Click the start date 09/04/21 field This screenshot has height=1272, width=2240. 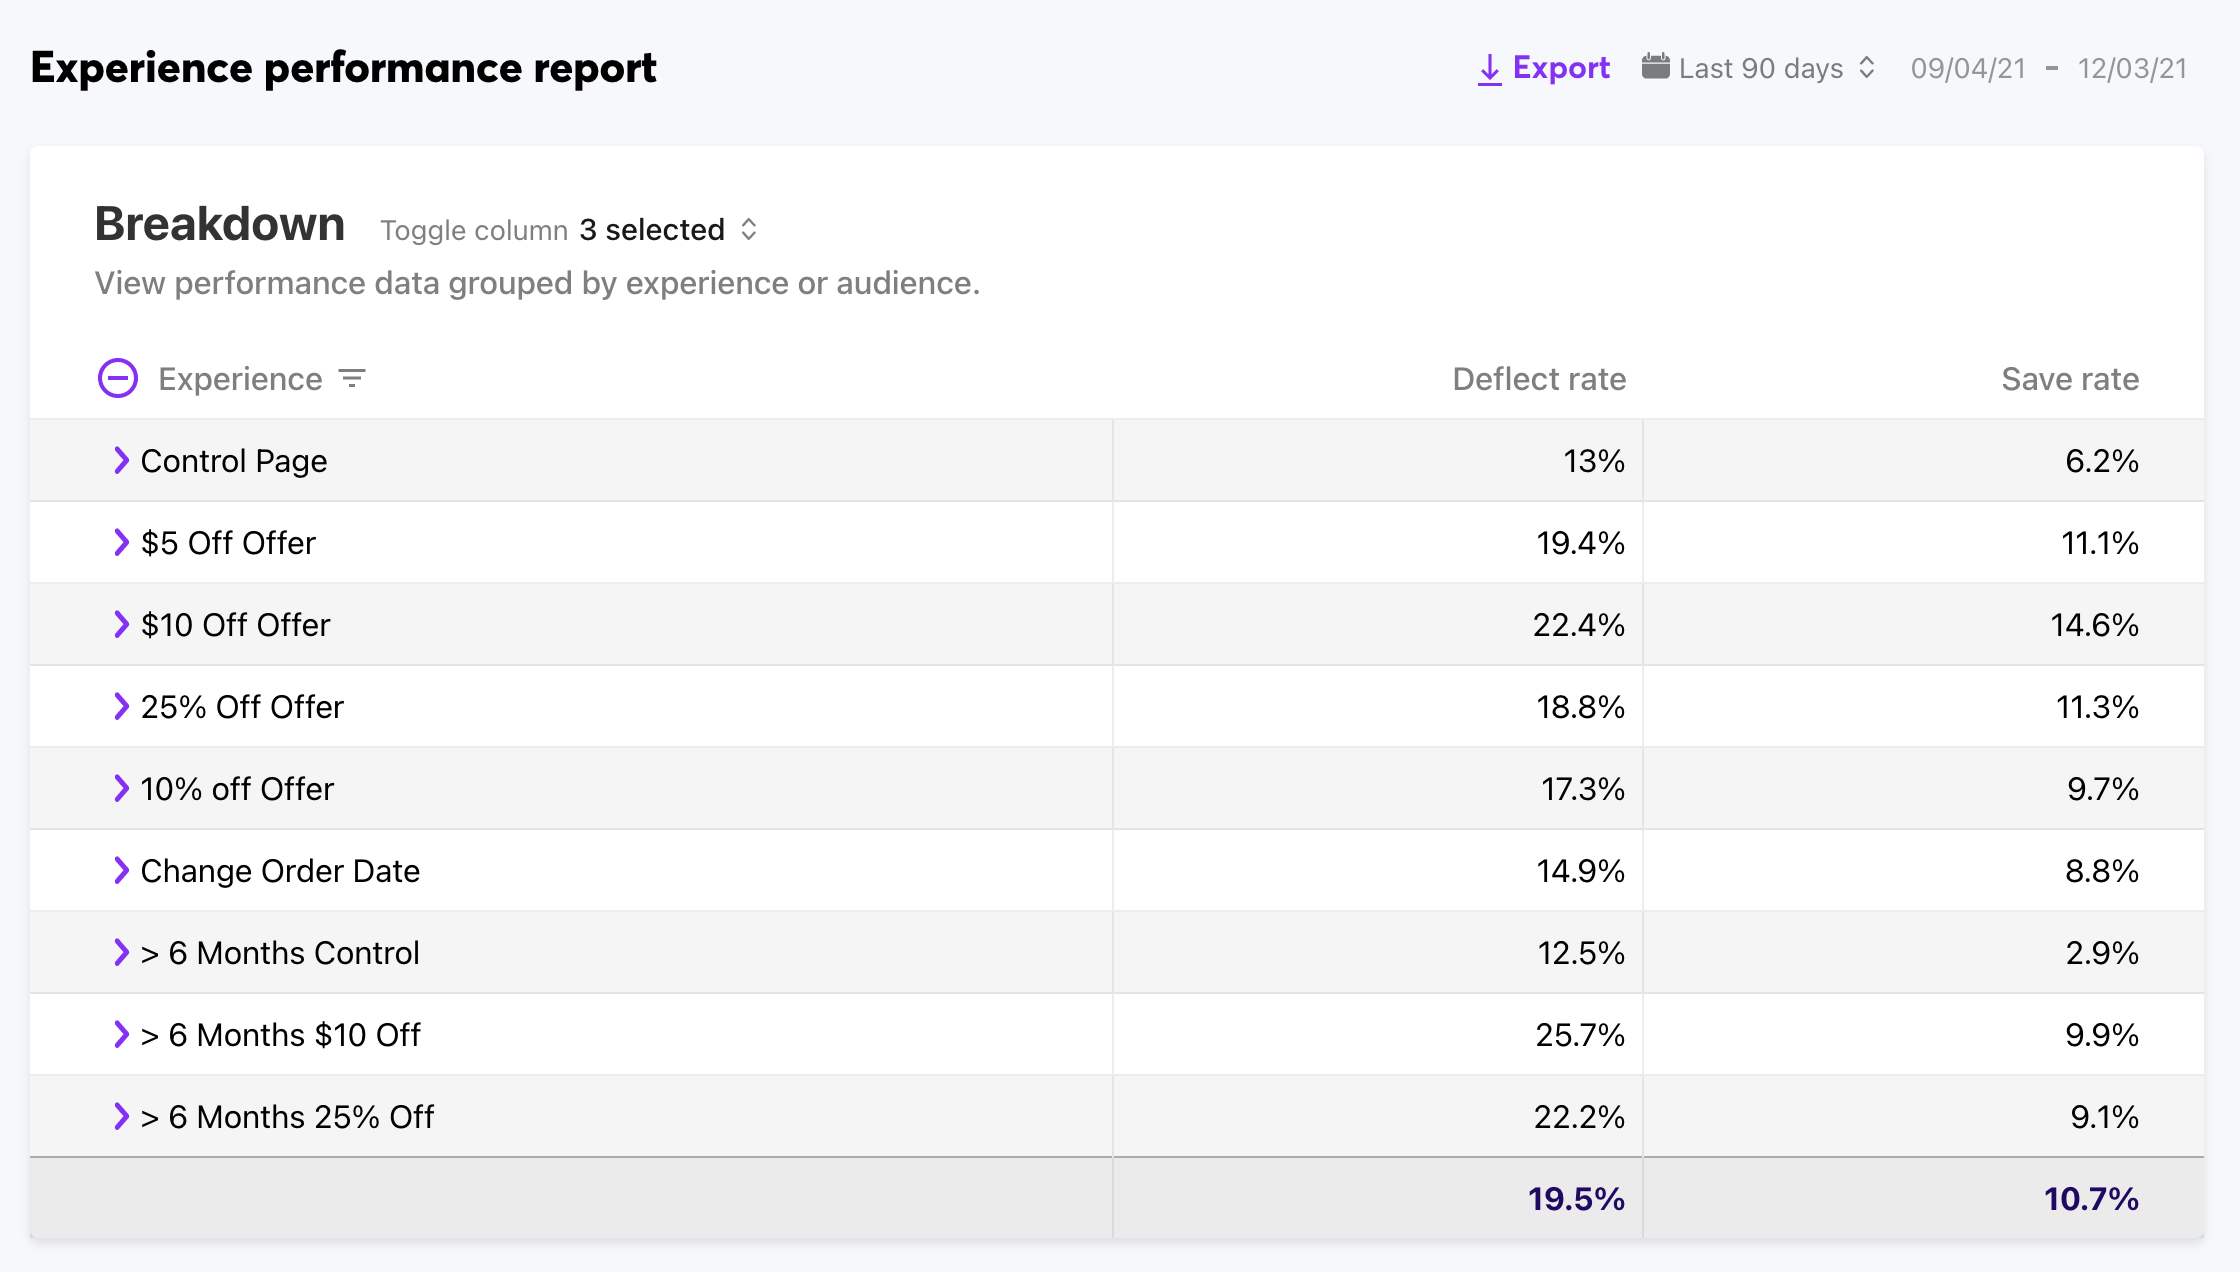(1967, 68)
